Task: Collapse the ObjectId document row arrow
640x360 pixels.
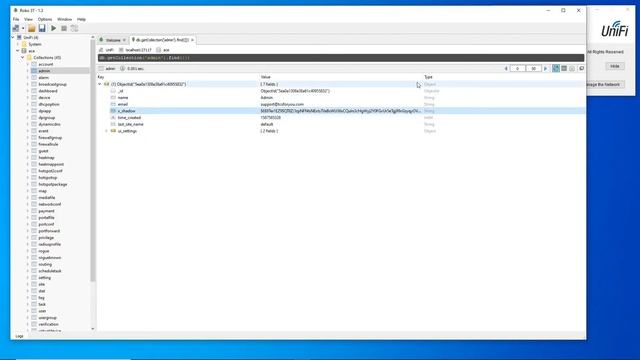Action: tap(100, 84)
